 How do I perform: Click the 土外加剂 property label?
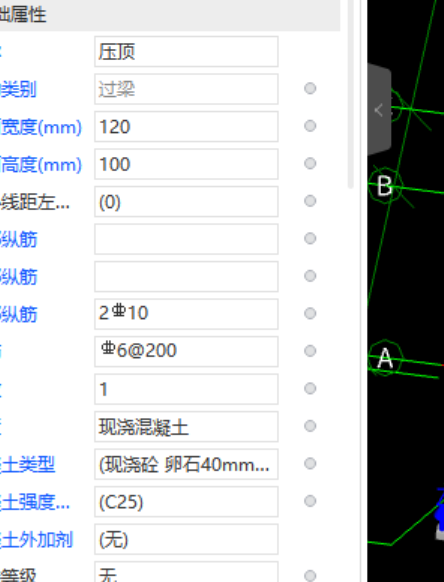pyautogui.click(x=36, y=539)
